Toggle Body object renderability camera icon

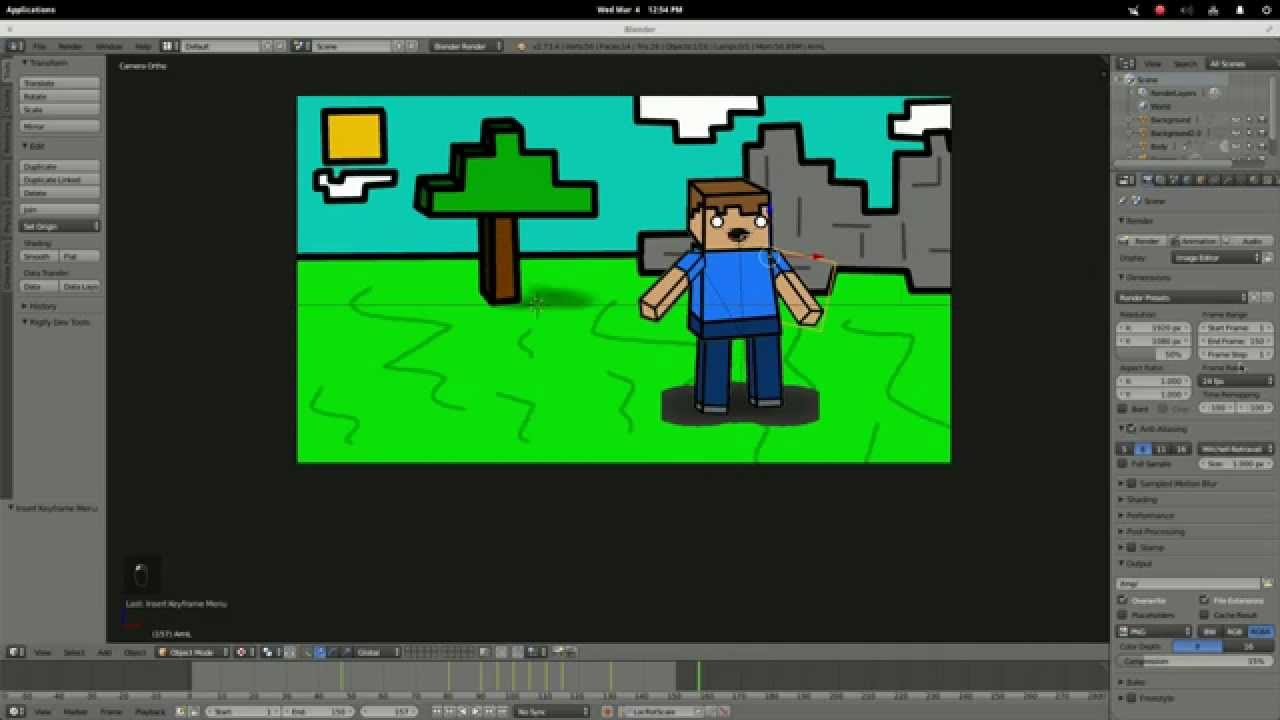coord(1261,146)
